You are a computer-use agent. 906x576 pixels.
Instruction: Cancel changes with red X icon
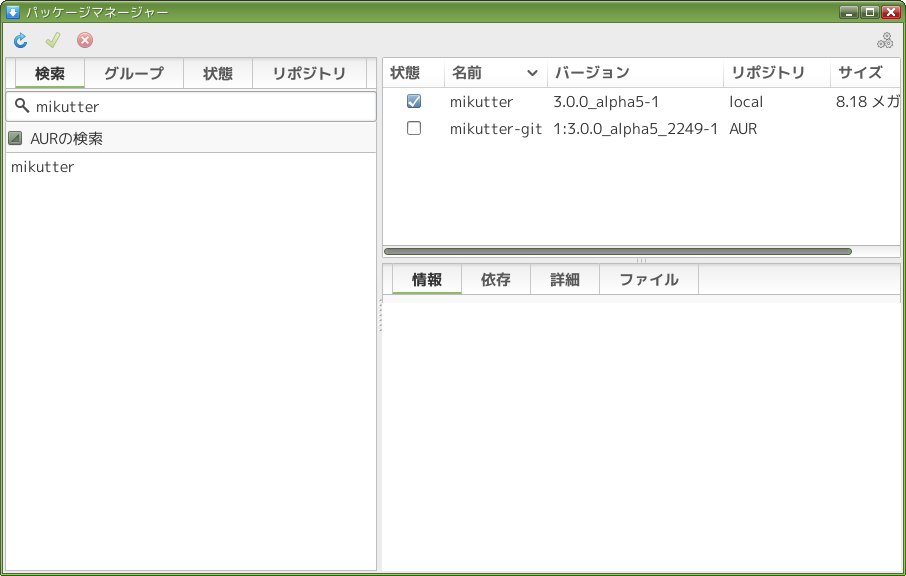tap(85, 40)
